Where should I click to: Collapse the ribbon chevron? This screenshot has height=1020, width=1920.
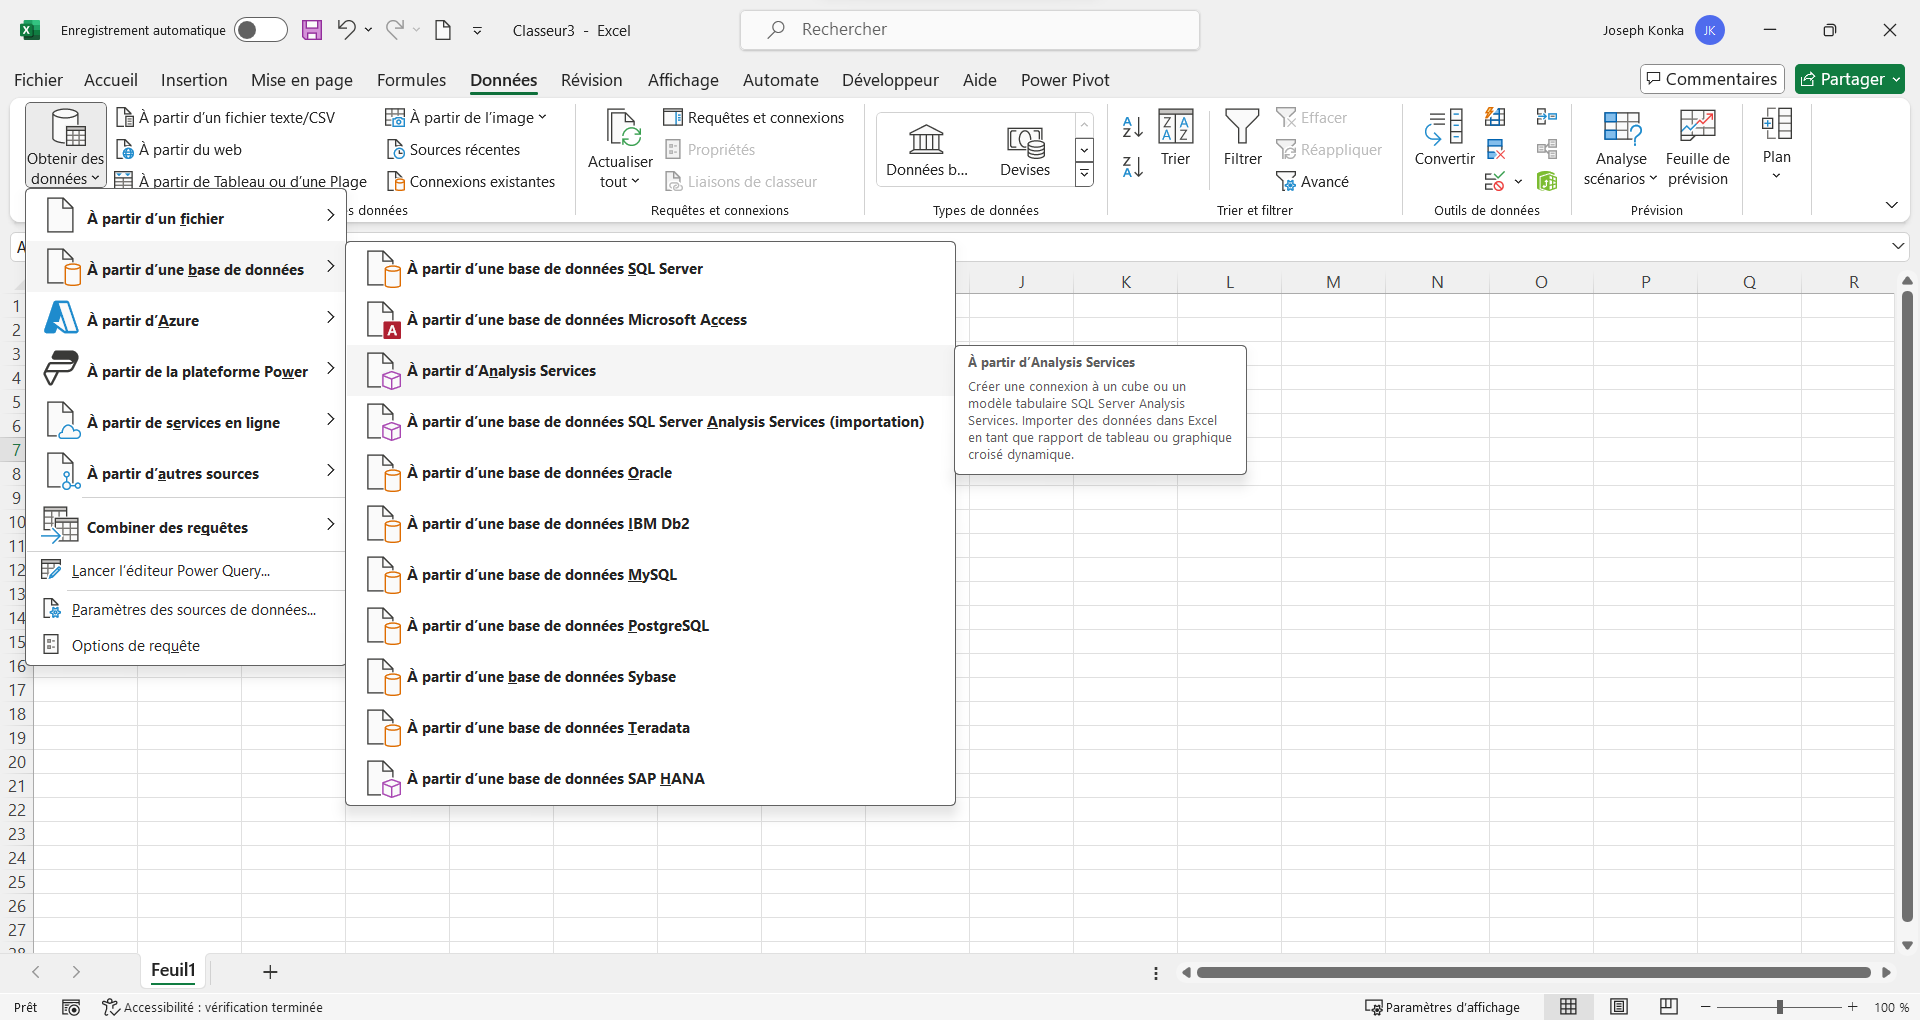coord(1891,205)
